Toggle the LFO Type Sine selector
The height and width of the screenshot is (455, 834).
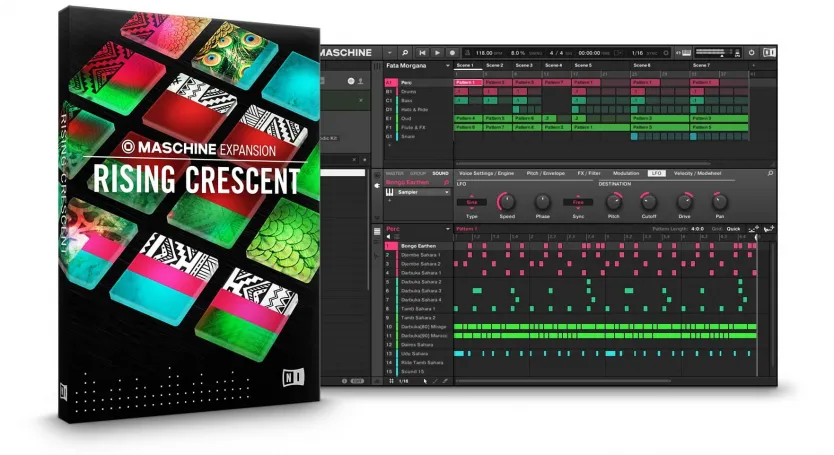click(x=472, y=201)
